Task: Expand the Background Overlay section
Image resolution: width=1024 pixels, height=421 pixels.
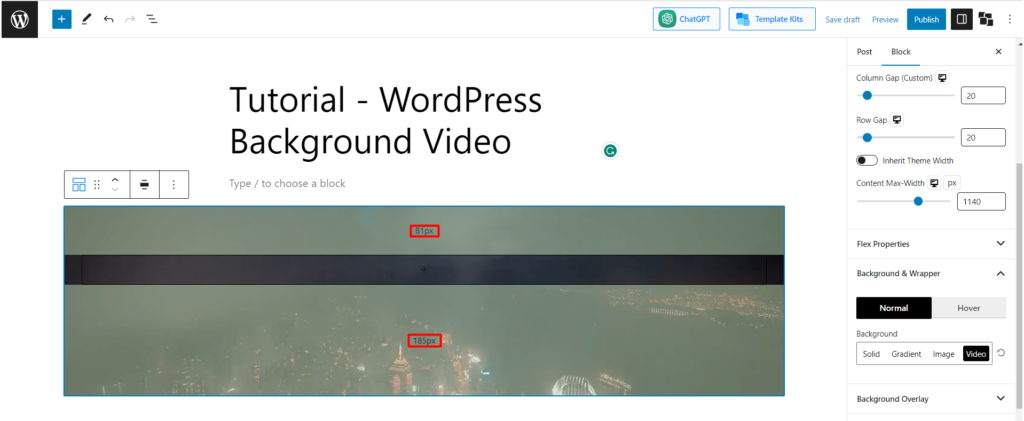Action: point(931,399)
